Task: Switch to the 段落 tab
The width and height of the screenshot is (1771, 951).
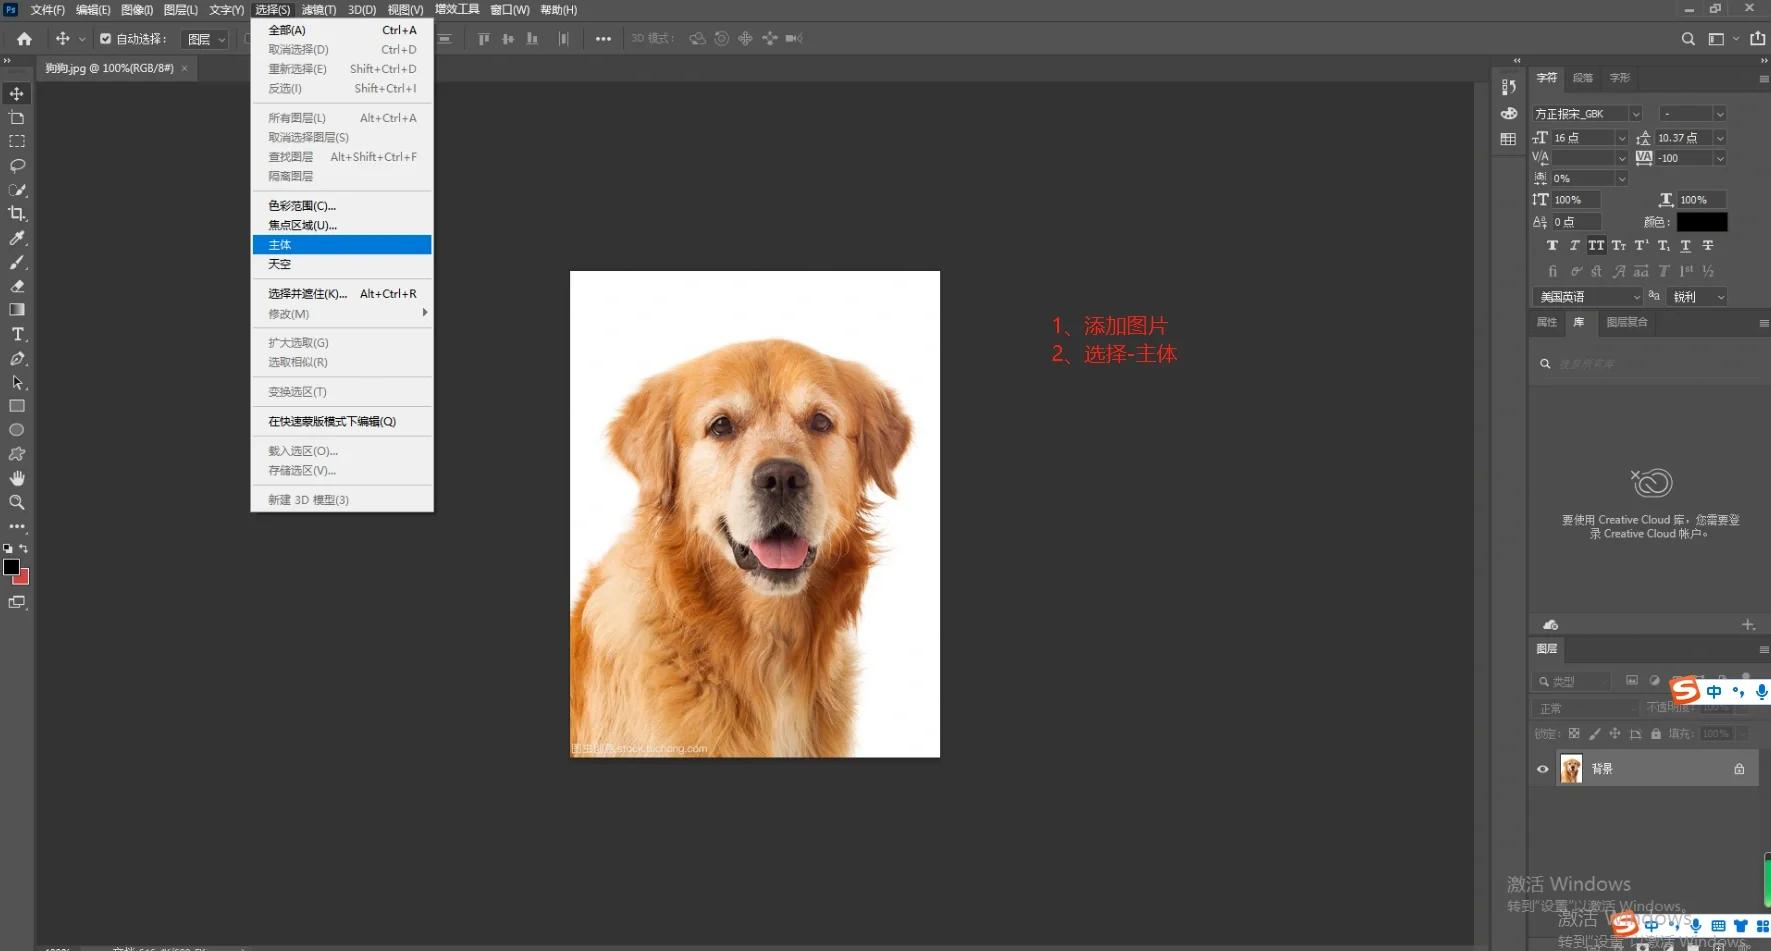Action: coord(1583,78)
